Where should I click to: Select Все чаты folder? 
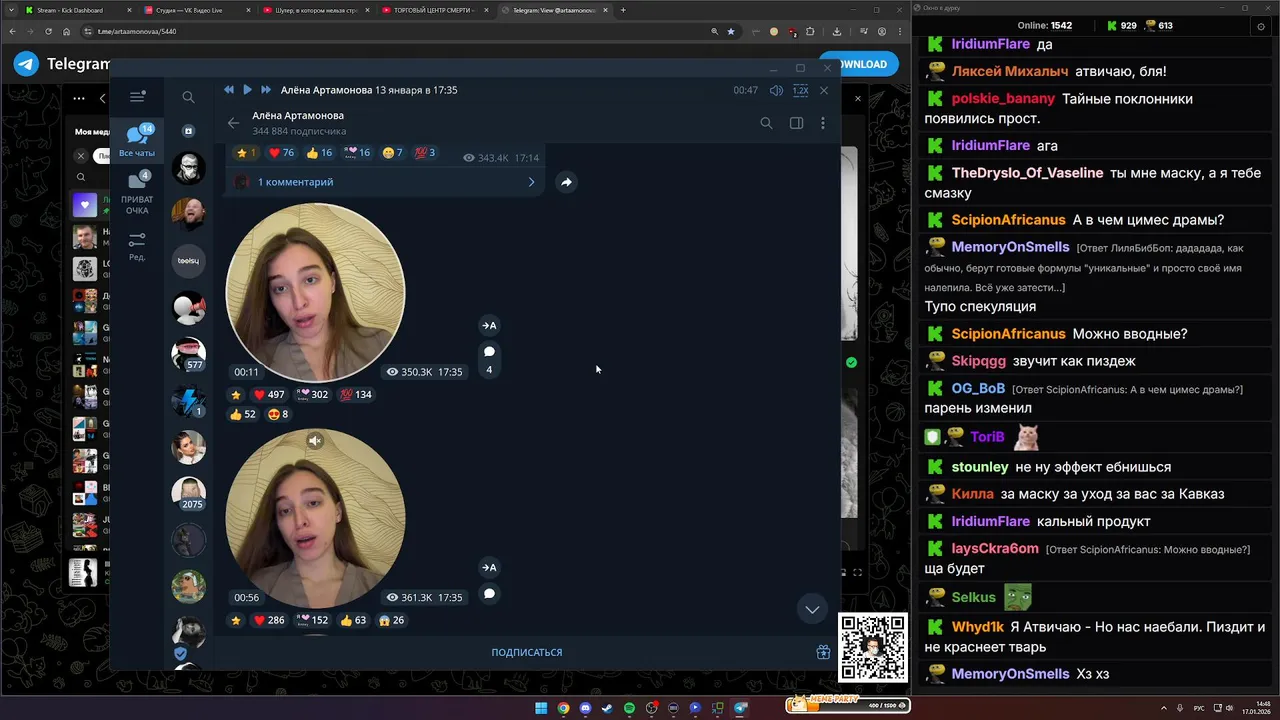(x=137, y=141)
